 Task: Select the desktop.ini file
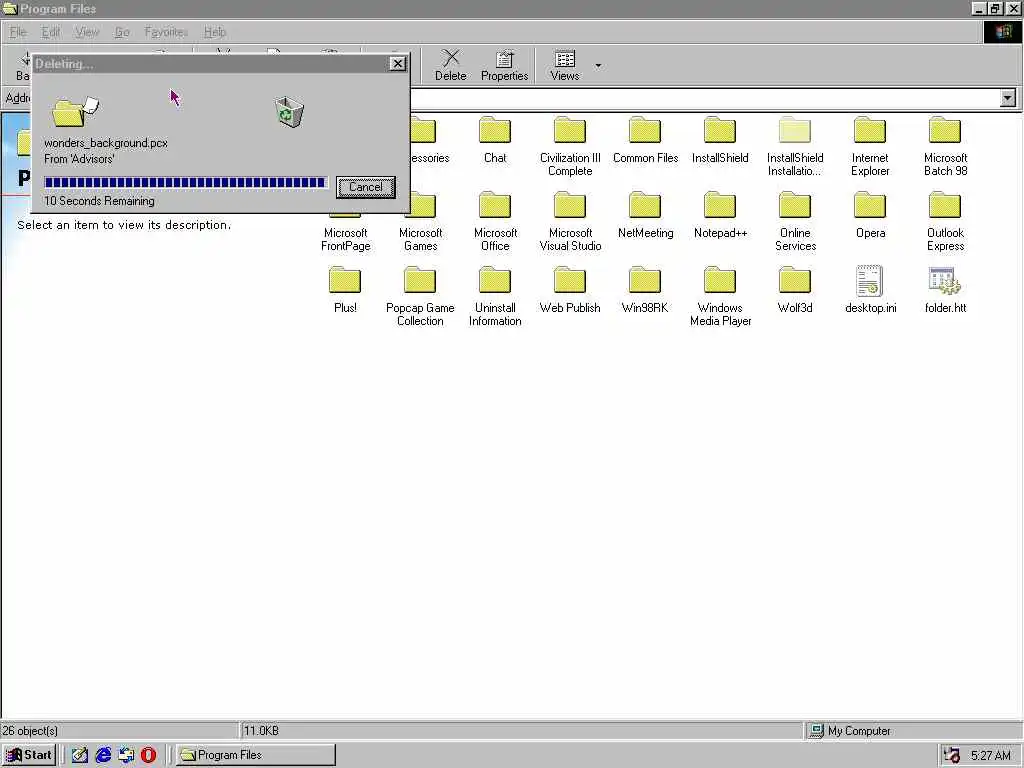pos(870,291)
